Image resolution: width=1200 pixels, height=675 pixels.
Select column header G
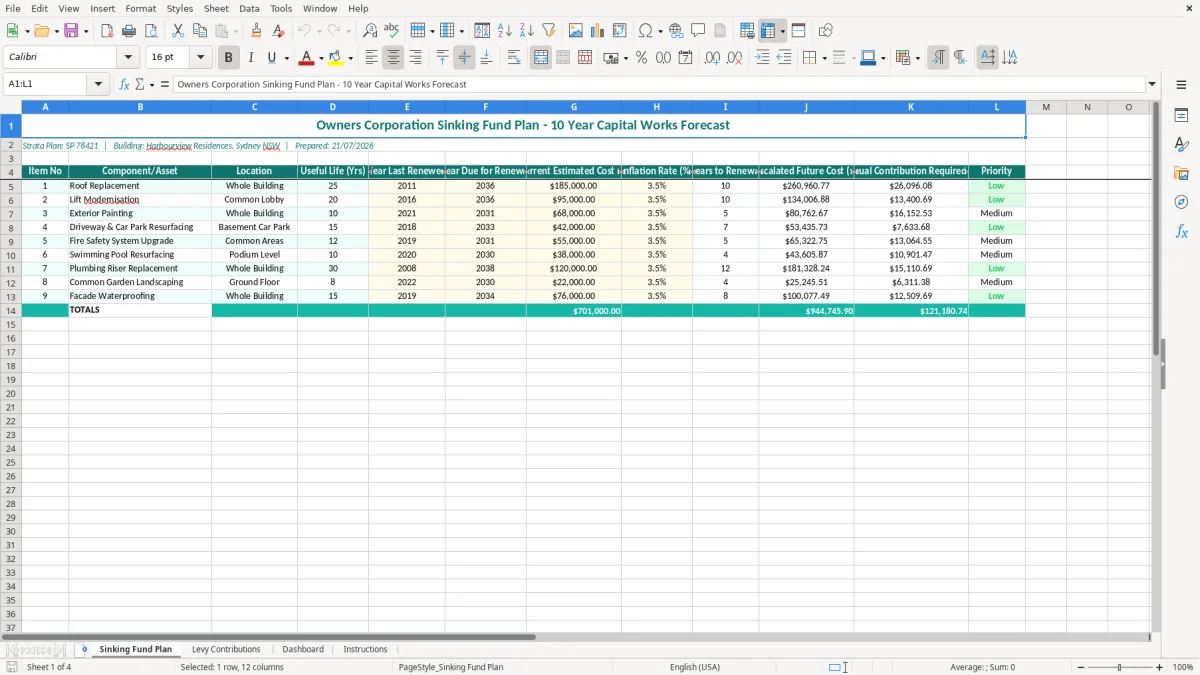click(574, 107)
